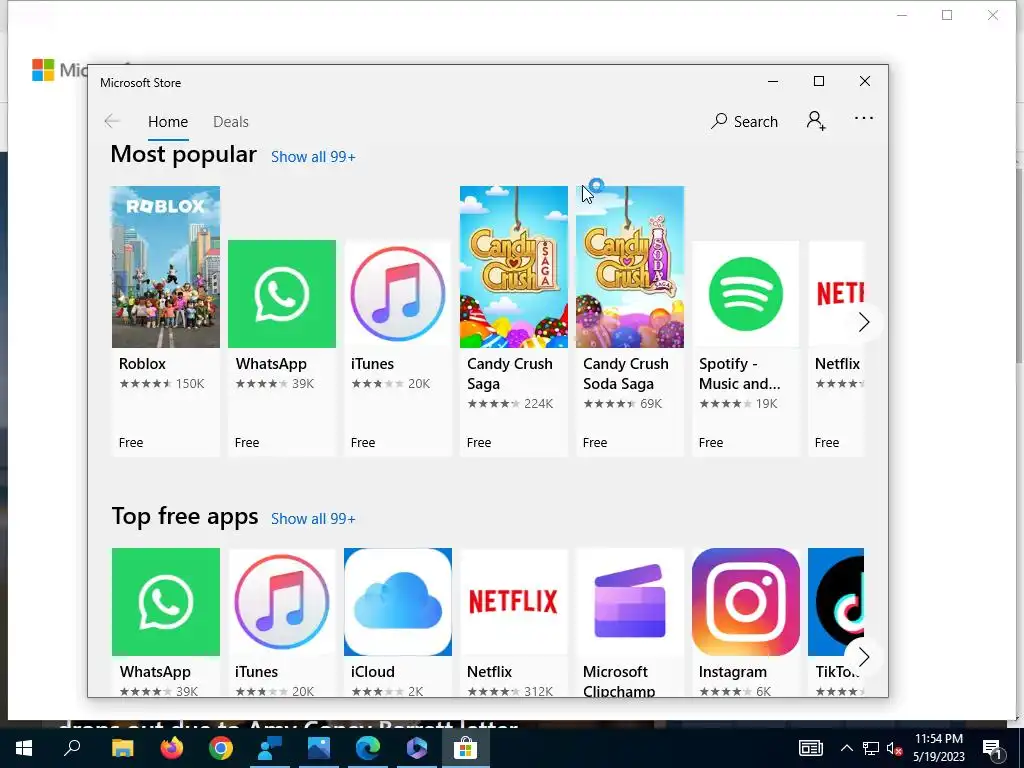Open the Roblox app tile in Most popular
Viewport: 1024px width, 768px height.
tap(165, 321)
